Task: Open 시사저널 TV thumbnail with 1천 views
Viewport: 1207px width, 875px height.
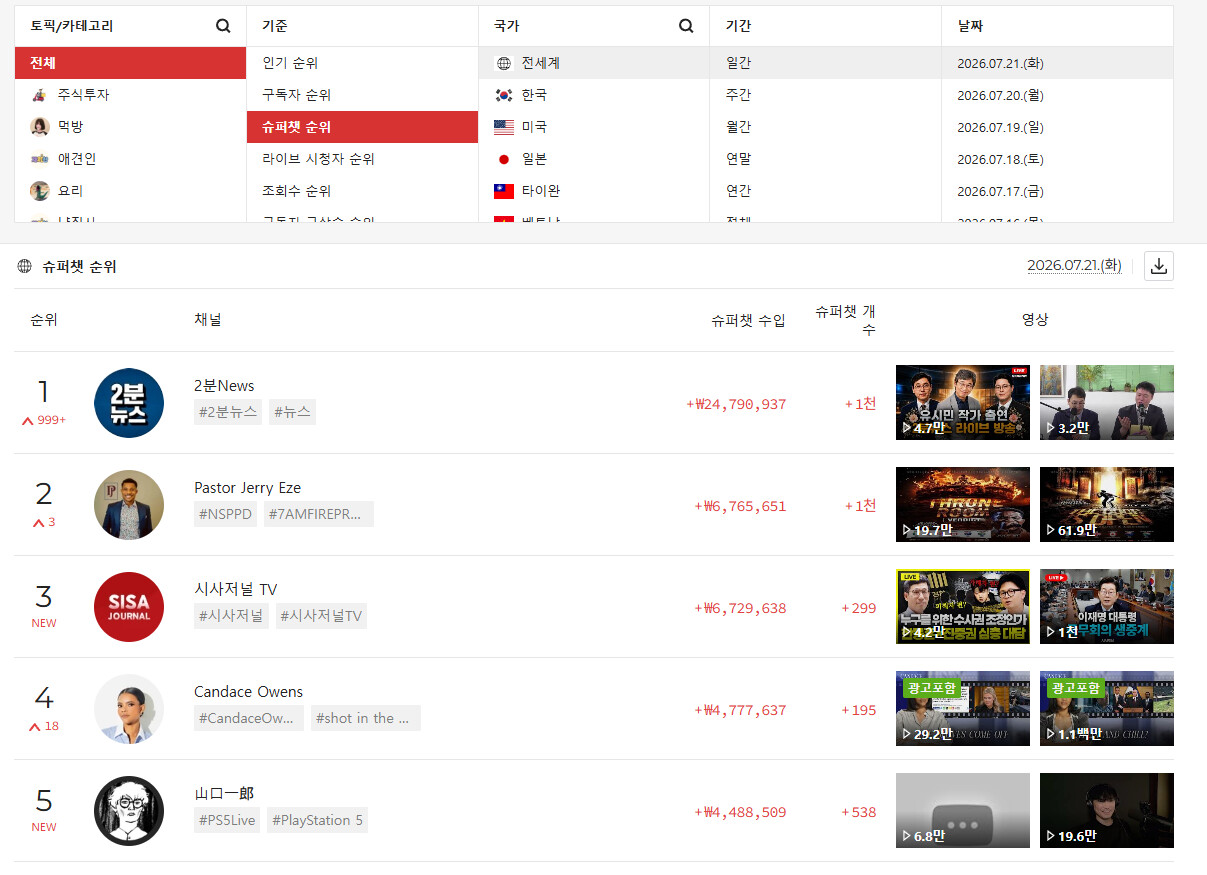Action: tap(1107, 606)
